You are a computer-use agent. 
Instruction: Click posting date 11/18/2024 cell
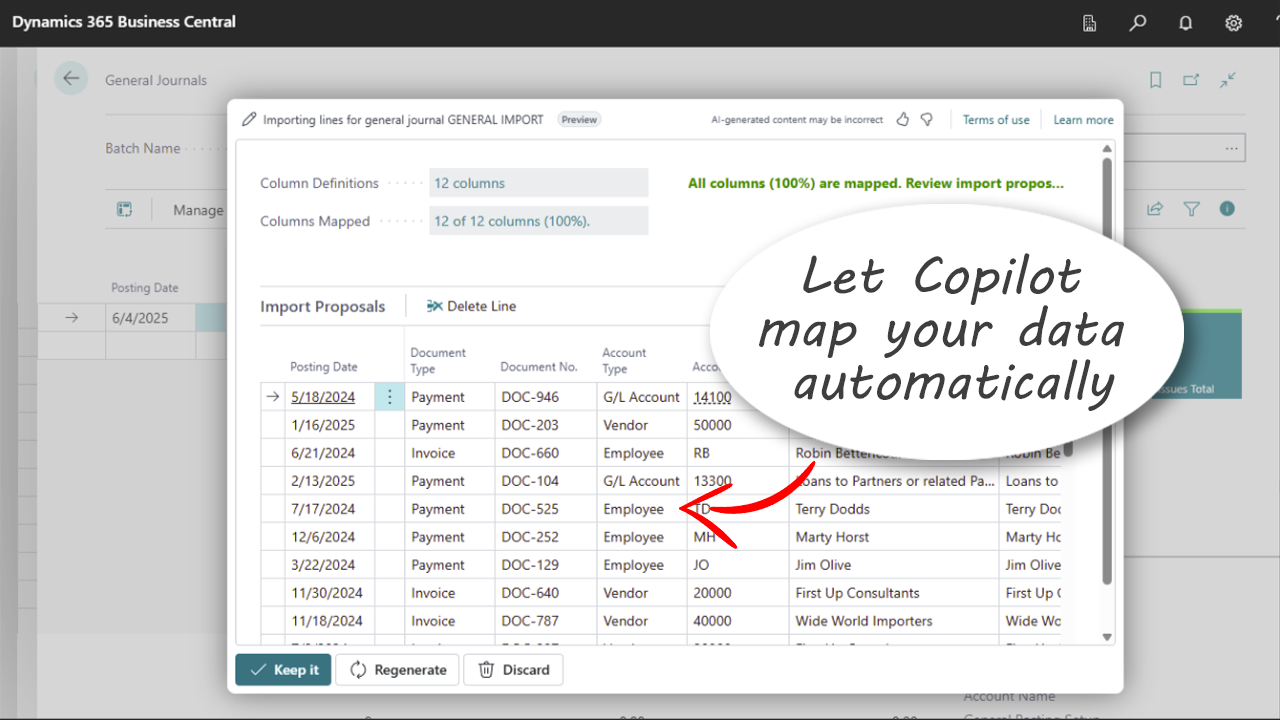pos(330,621)
